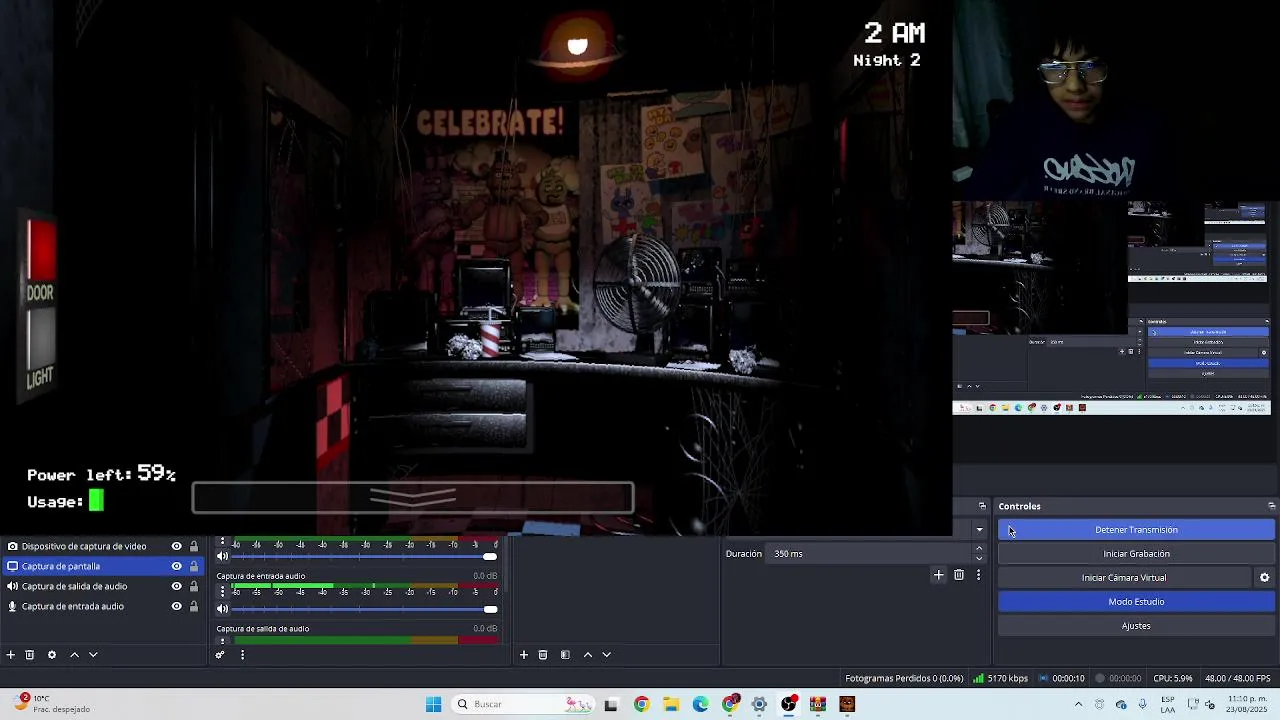
Task: Open Google Chrome from the taskbar
Action: 641,704
